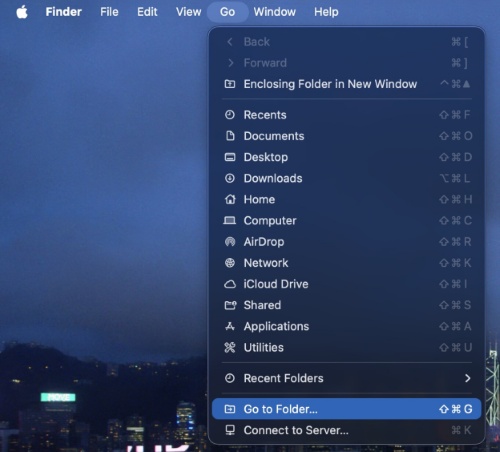Go to the Applications folder
Screen dimensions: 500x452
347,326
